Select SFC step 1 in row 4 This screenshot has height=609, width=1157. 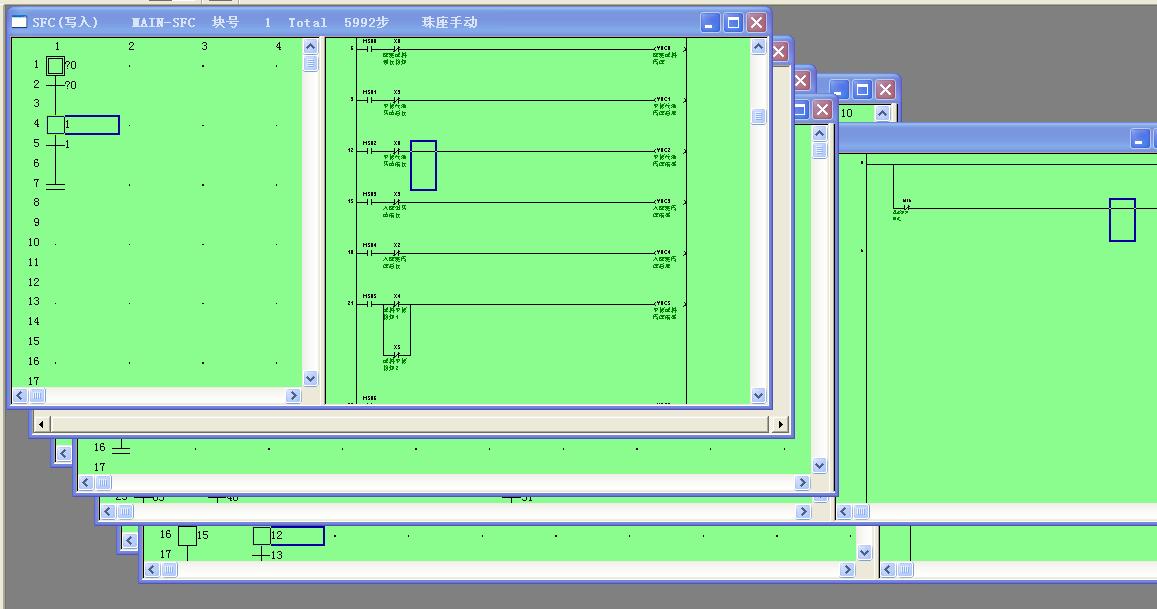tap(56, 125)
